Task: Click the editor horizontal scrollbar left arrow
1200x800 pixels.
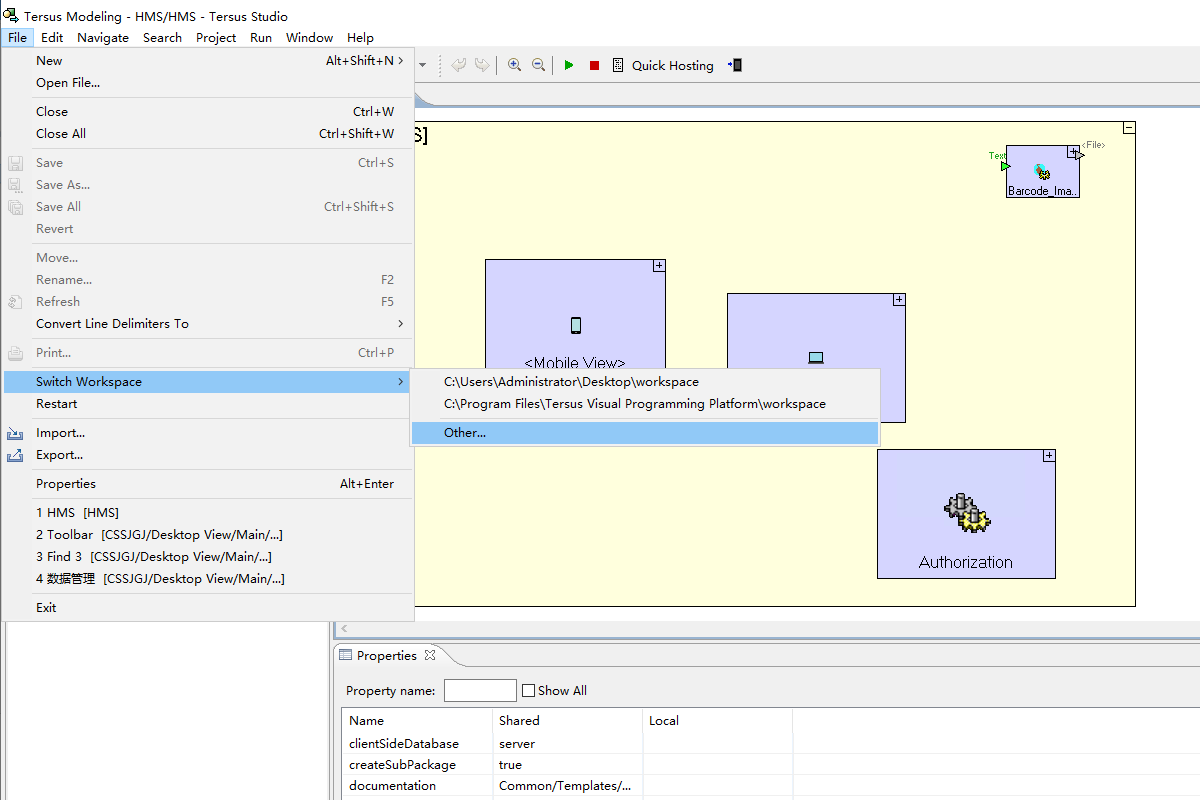Action: pos(345,629)
